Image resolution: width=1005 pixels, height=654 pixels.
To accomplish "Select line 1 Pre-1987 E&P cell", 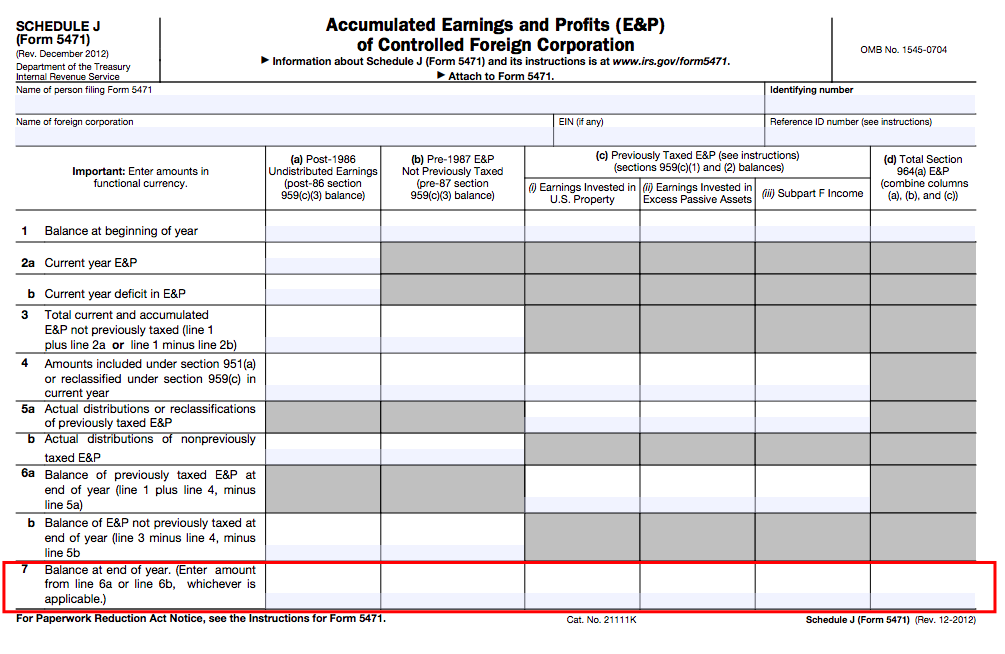I will pyautogui.click(x=453, y=233).
